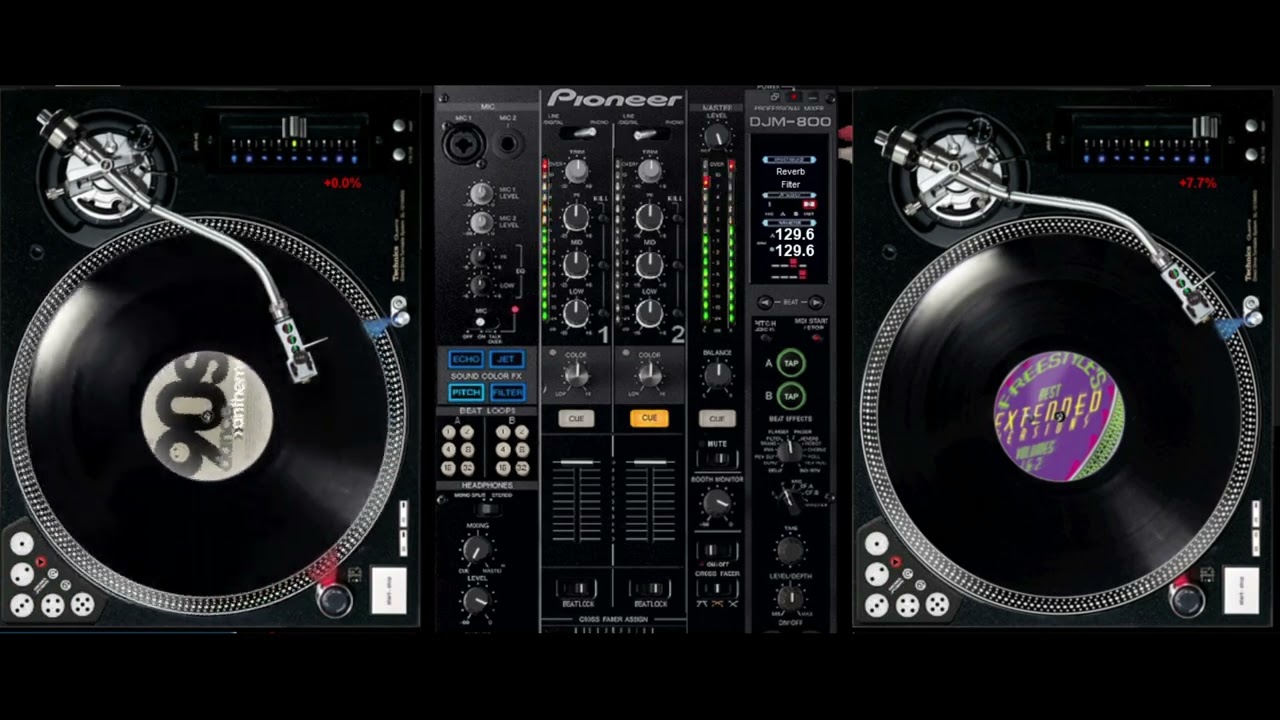Click the effect LEVEL/DEPTH knob
The width and height of the screenshot is (1280, 720).
point(790,598)
